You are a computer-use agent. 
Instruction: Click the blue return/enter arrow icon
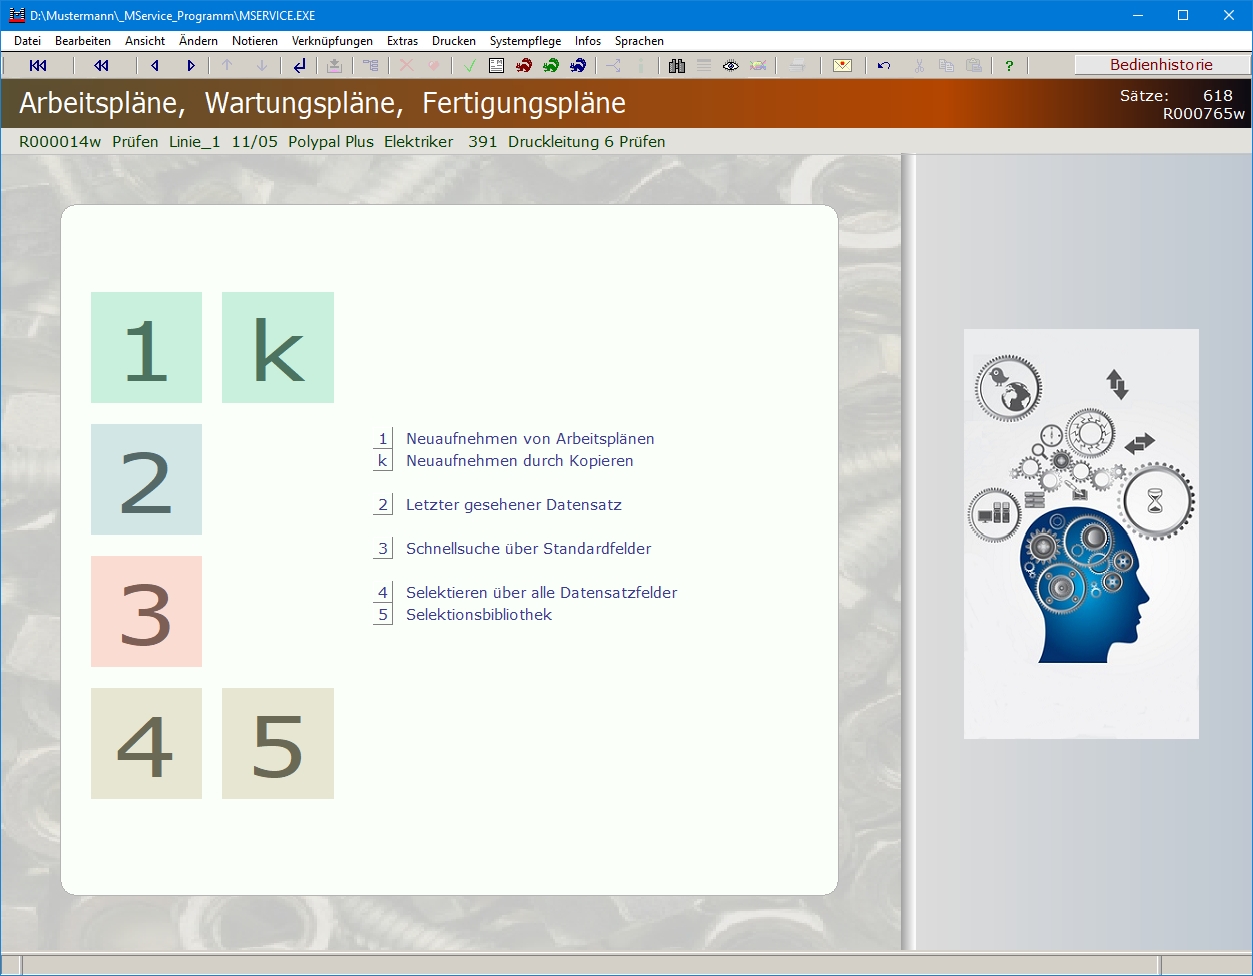pos(299,66)
